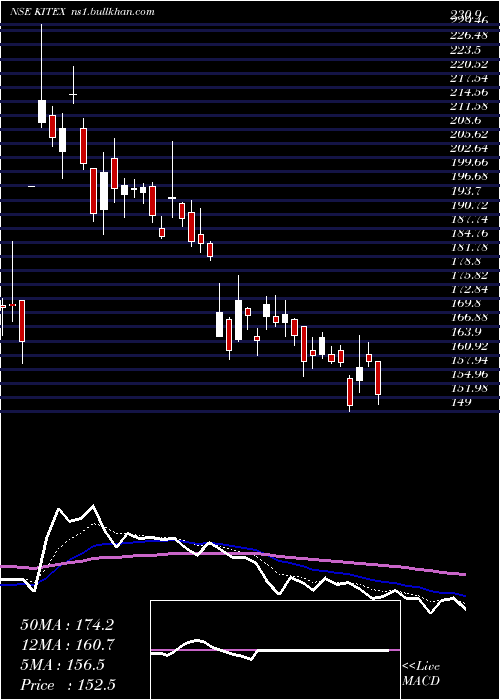
Task: Click the 181.78 price axis label
Action: [x=467, y=247]
